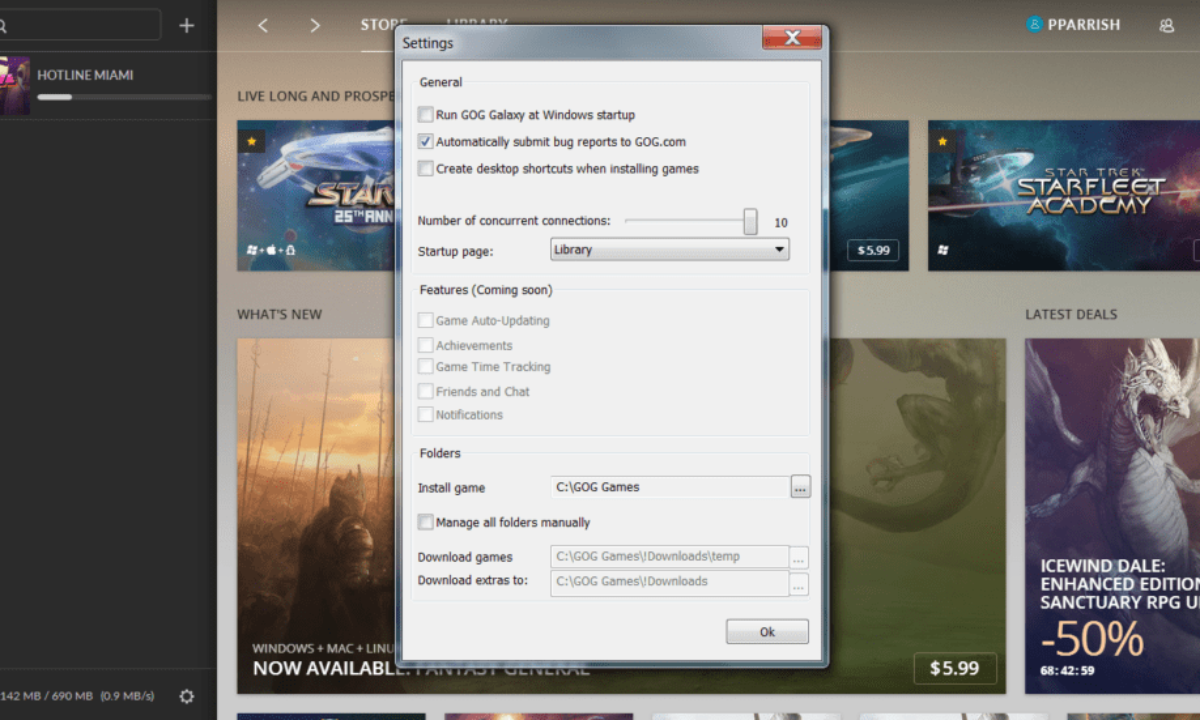Image resolution: width=1200 pixels, height=720 pixels.
Task: Go back with the left arrow icon
Action: click(263, 25)
